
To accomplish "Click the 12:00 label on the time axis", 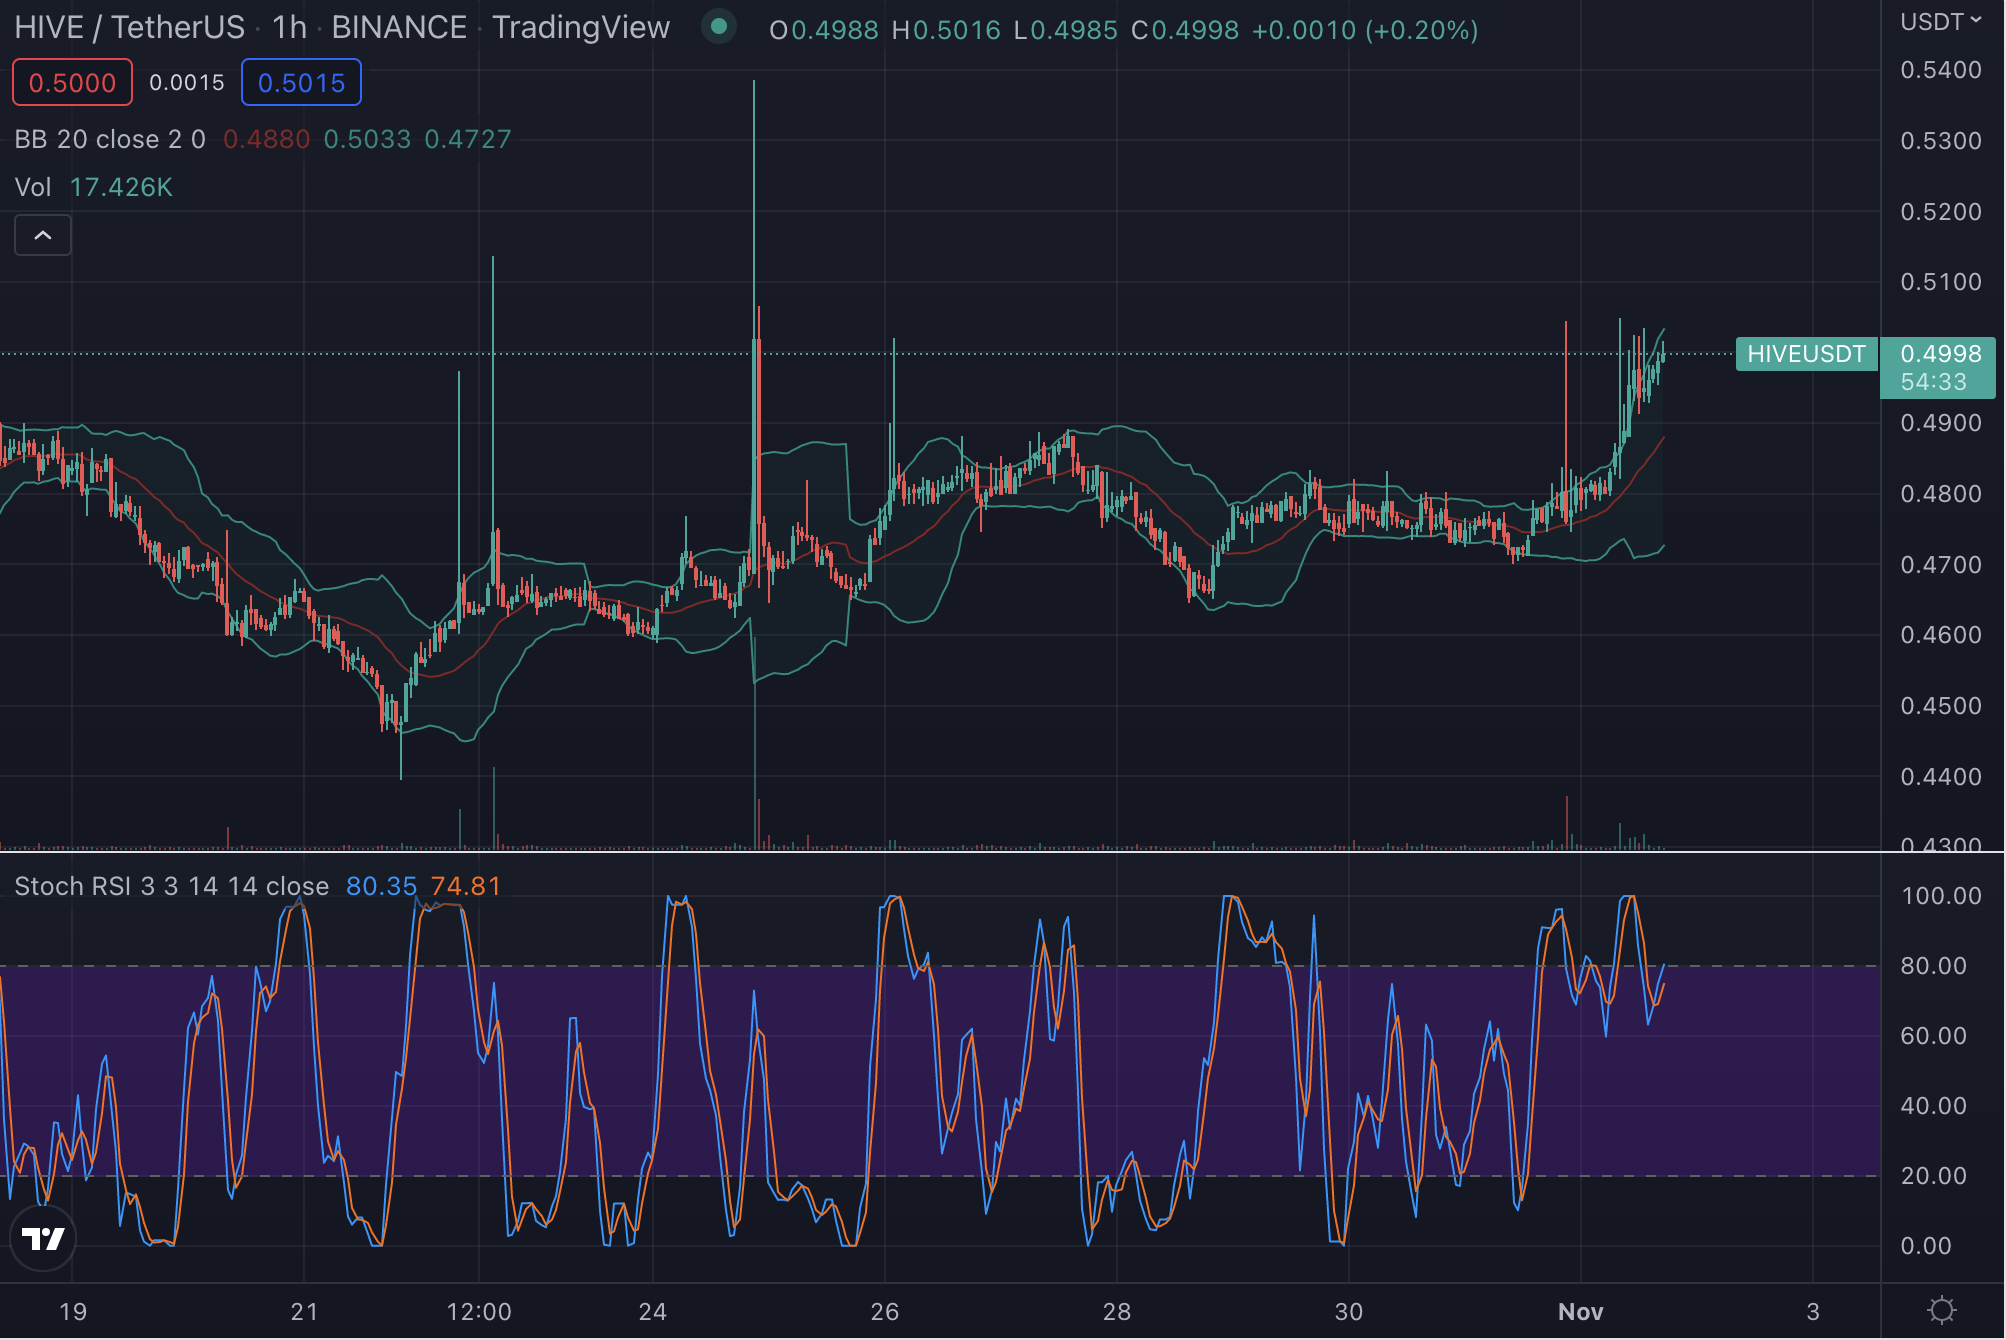I will 478,1311.
